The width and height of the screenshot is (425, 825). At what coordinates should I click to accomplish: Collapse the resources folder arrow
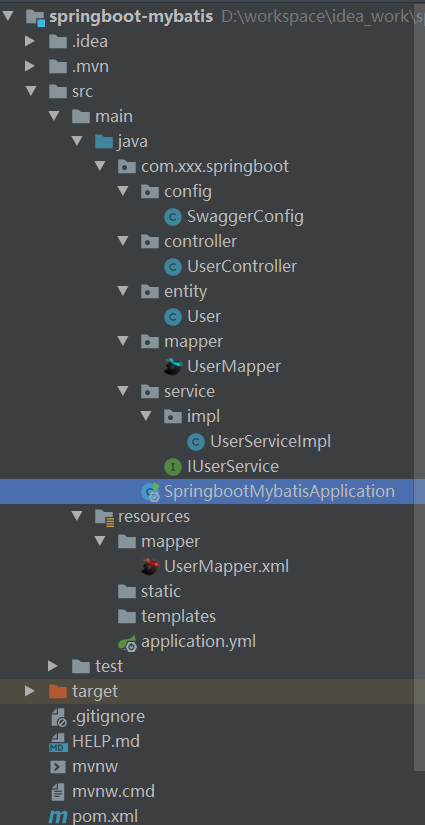[x=77, y=516]
